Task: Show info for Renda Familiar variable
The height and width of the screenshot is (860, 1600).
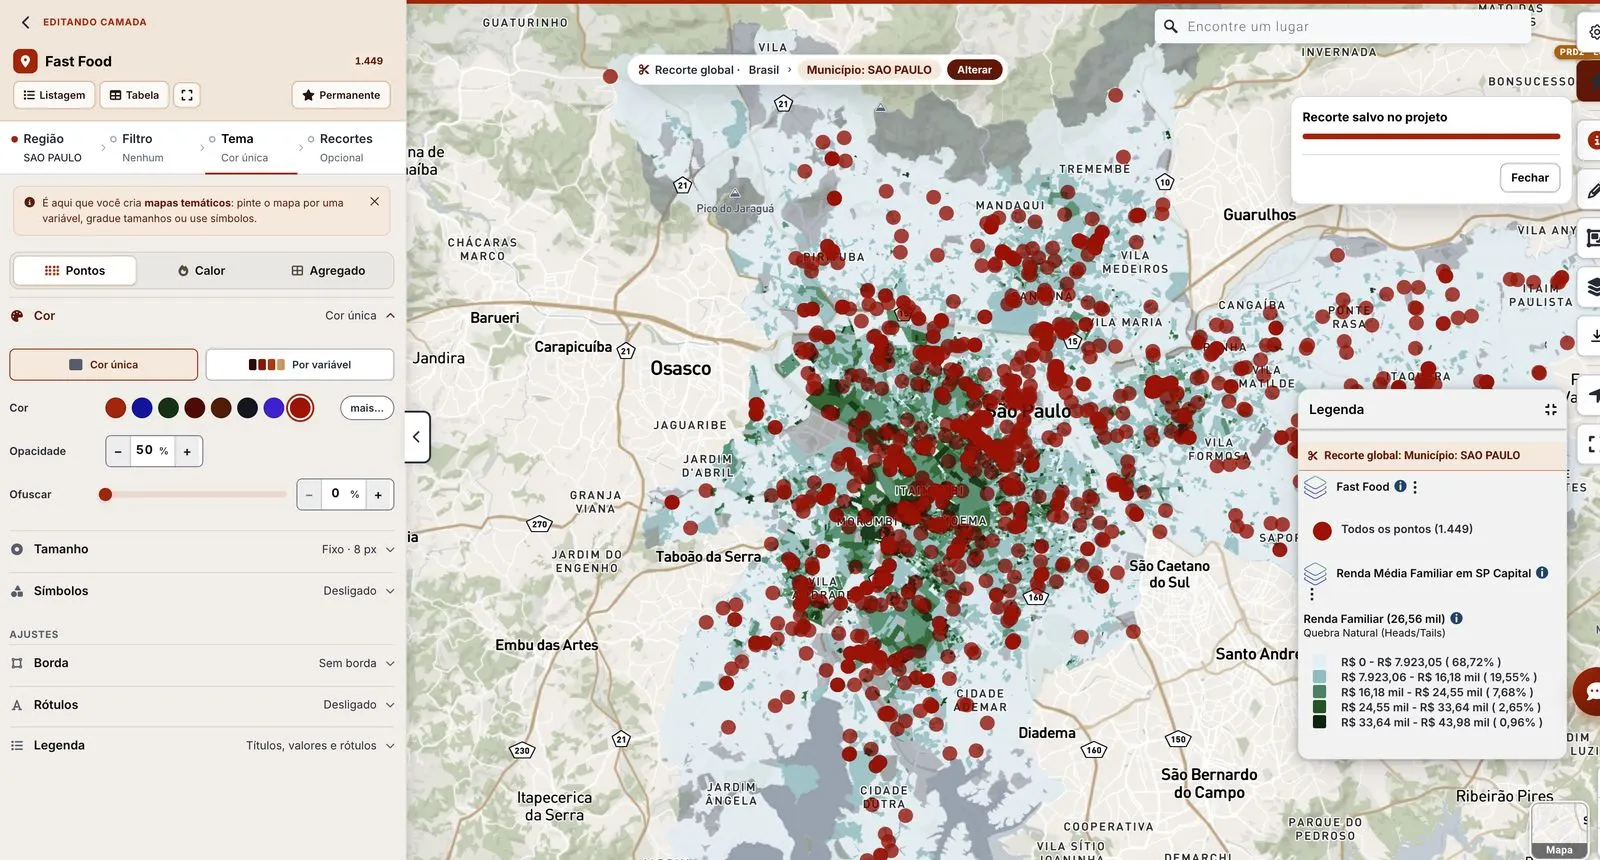Action: (1456, 618)
